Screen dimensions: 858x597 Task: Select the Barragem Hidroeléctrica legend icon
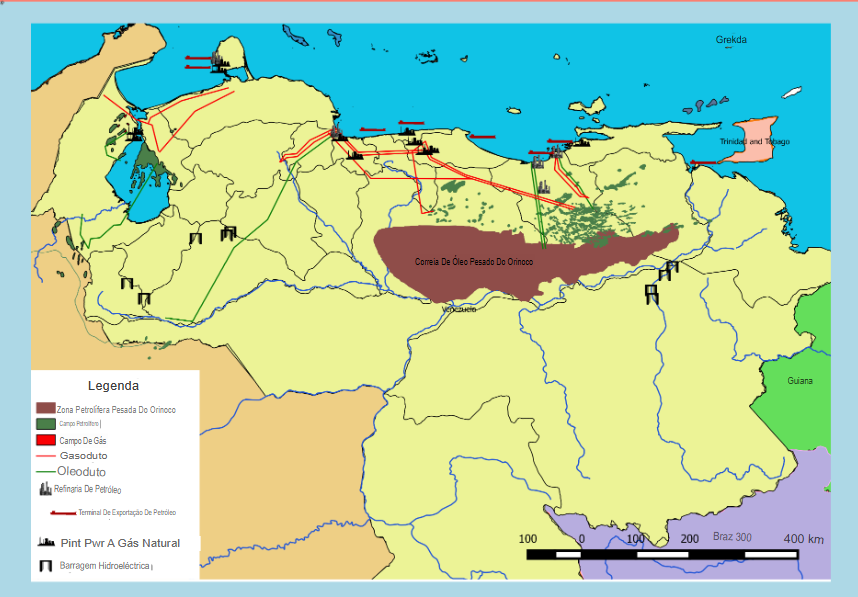pos(46,563)
